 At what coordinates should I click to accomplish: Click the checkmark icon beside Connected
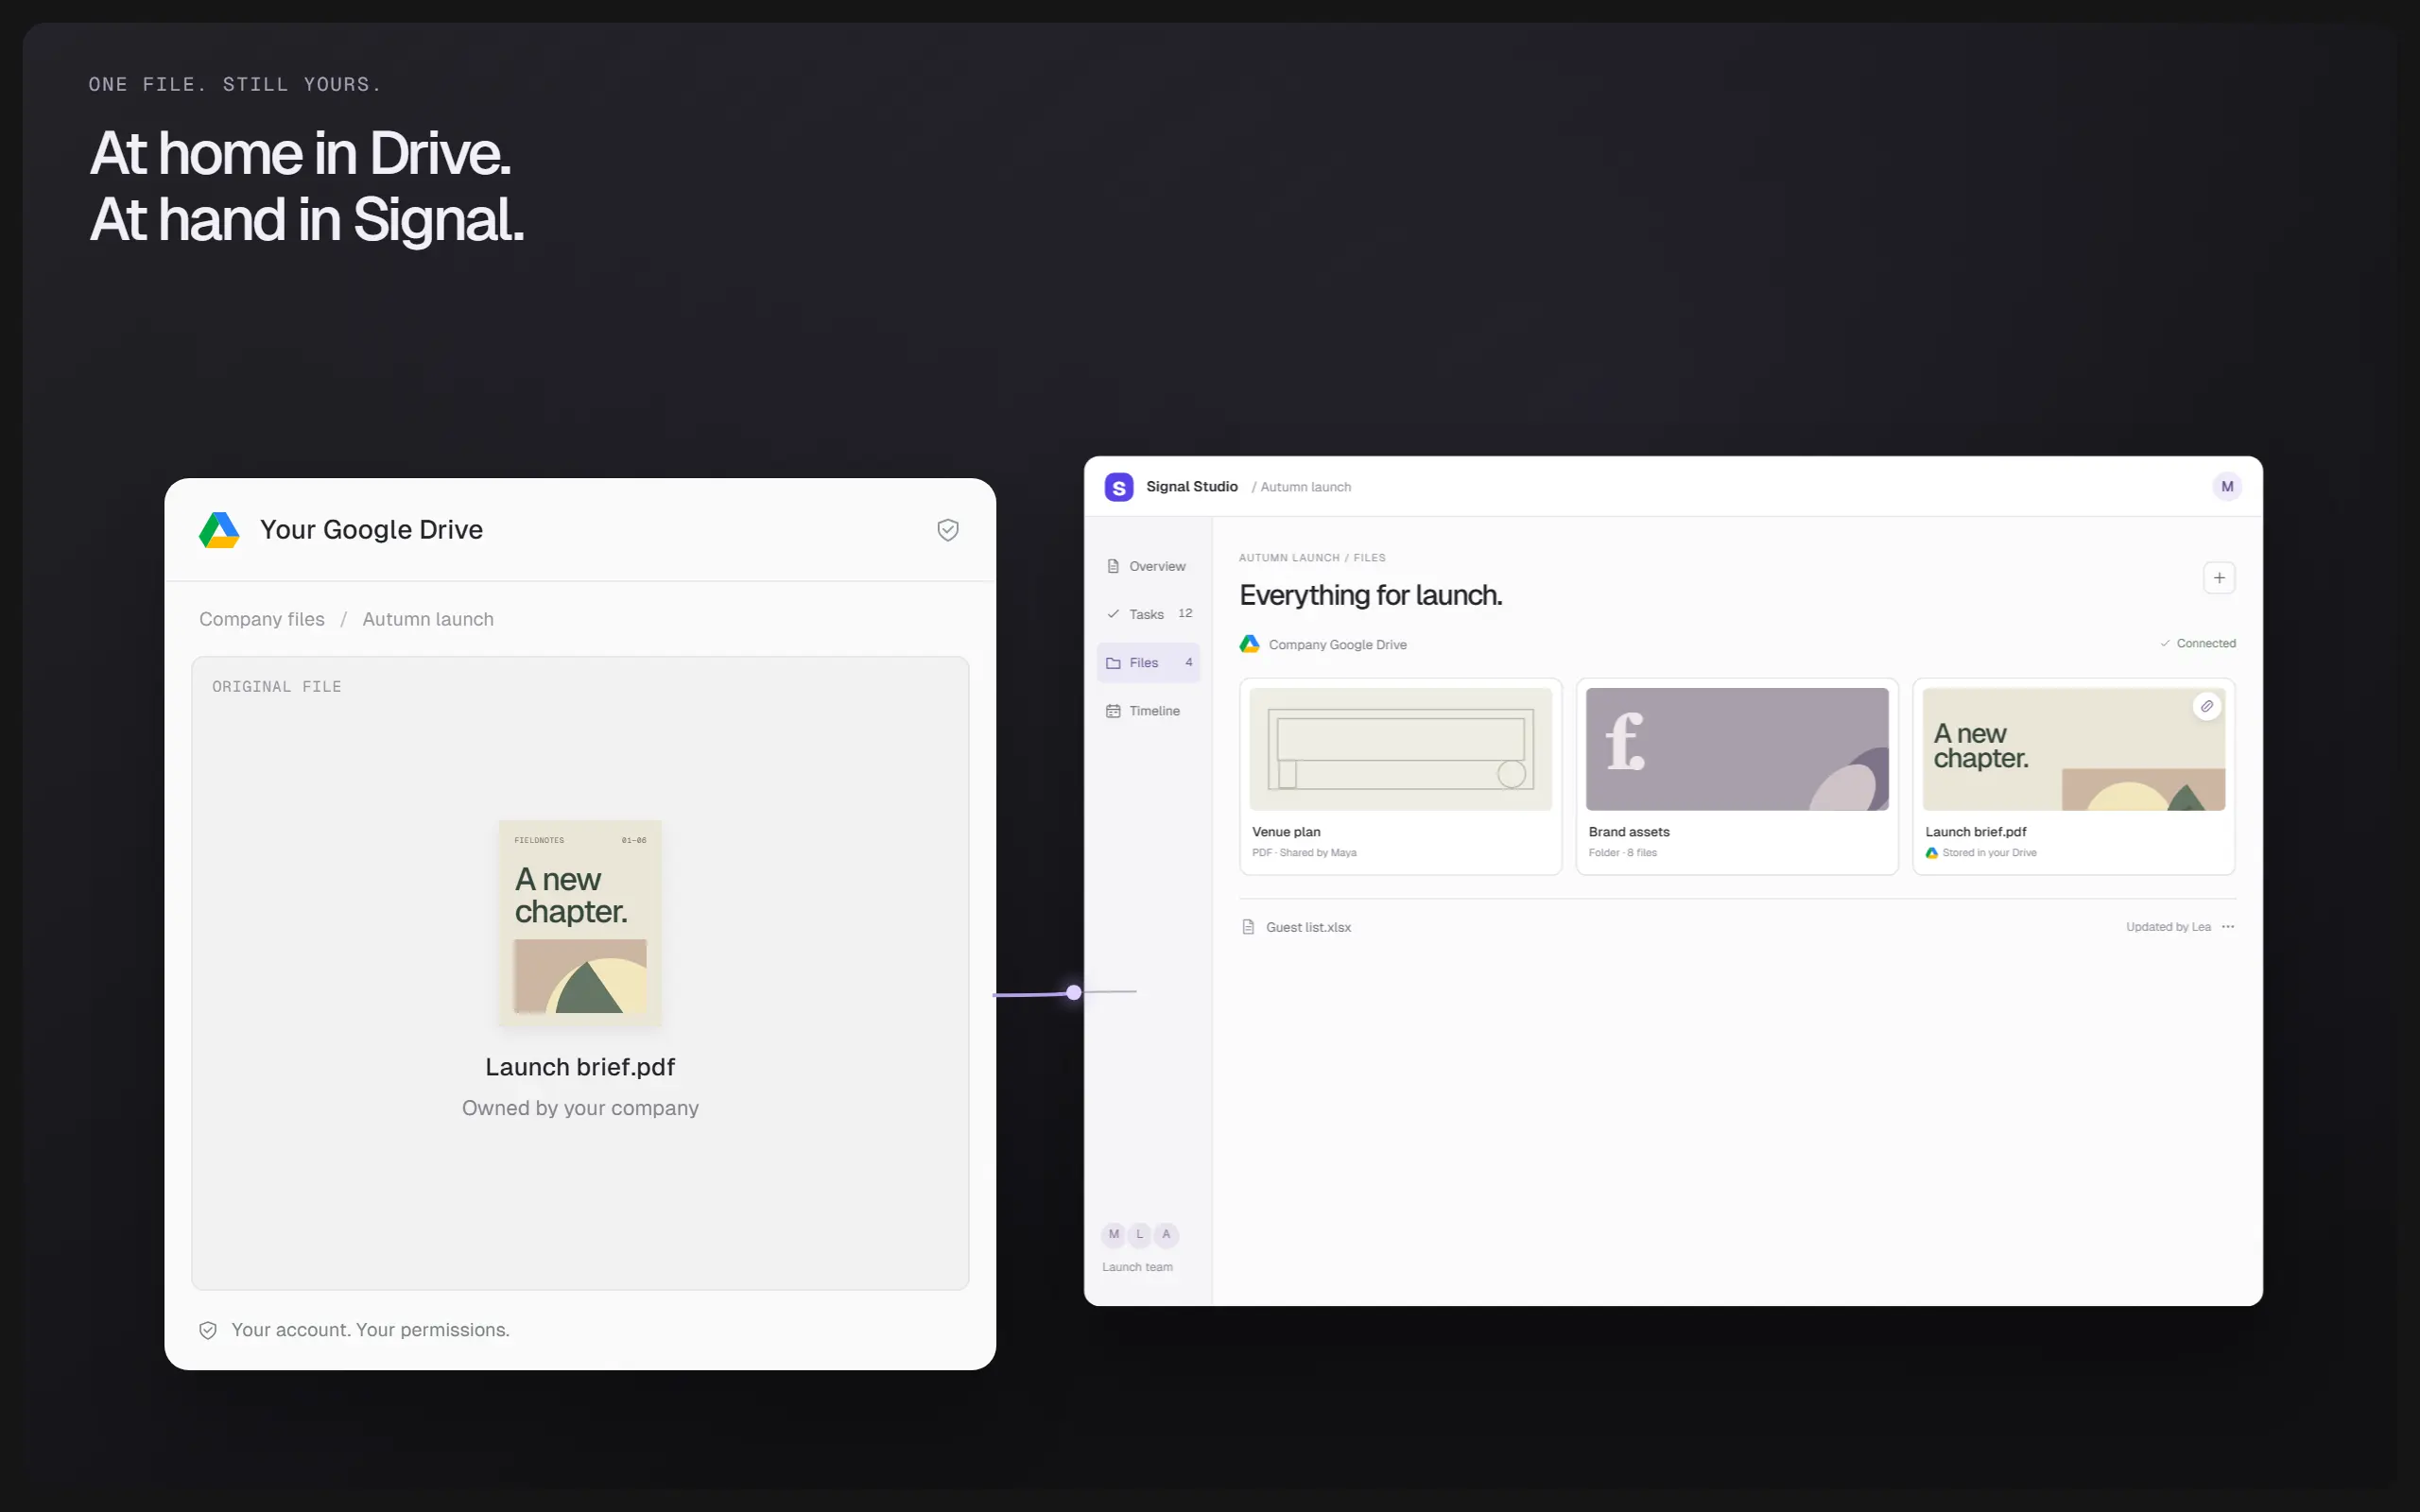(2165, 643)
